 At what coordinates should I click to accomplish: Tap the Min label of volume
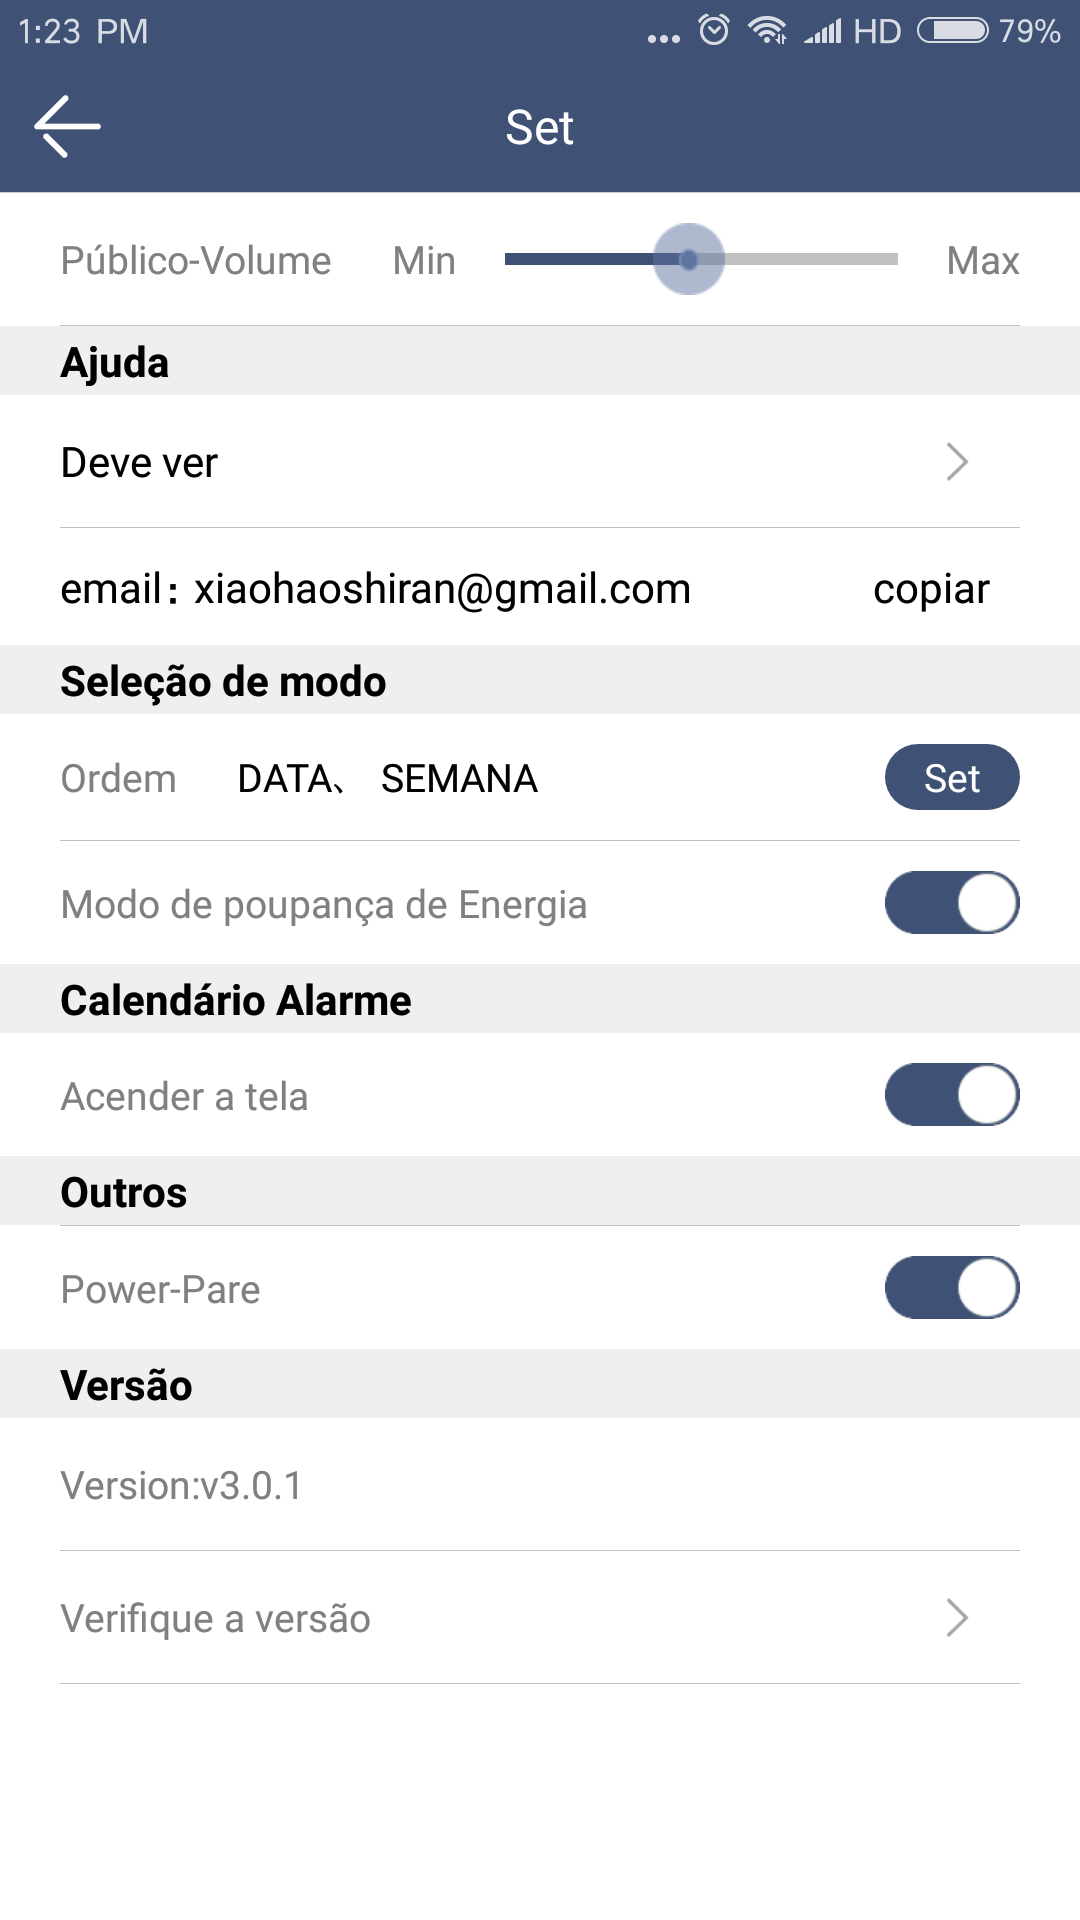pyautogui.click(x=424, y=261)
